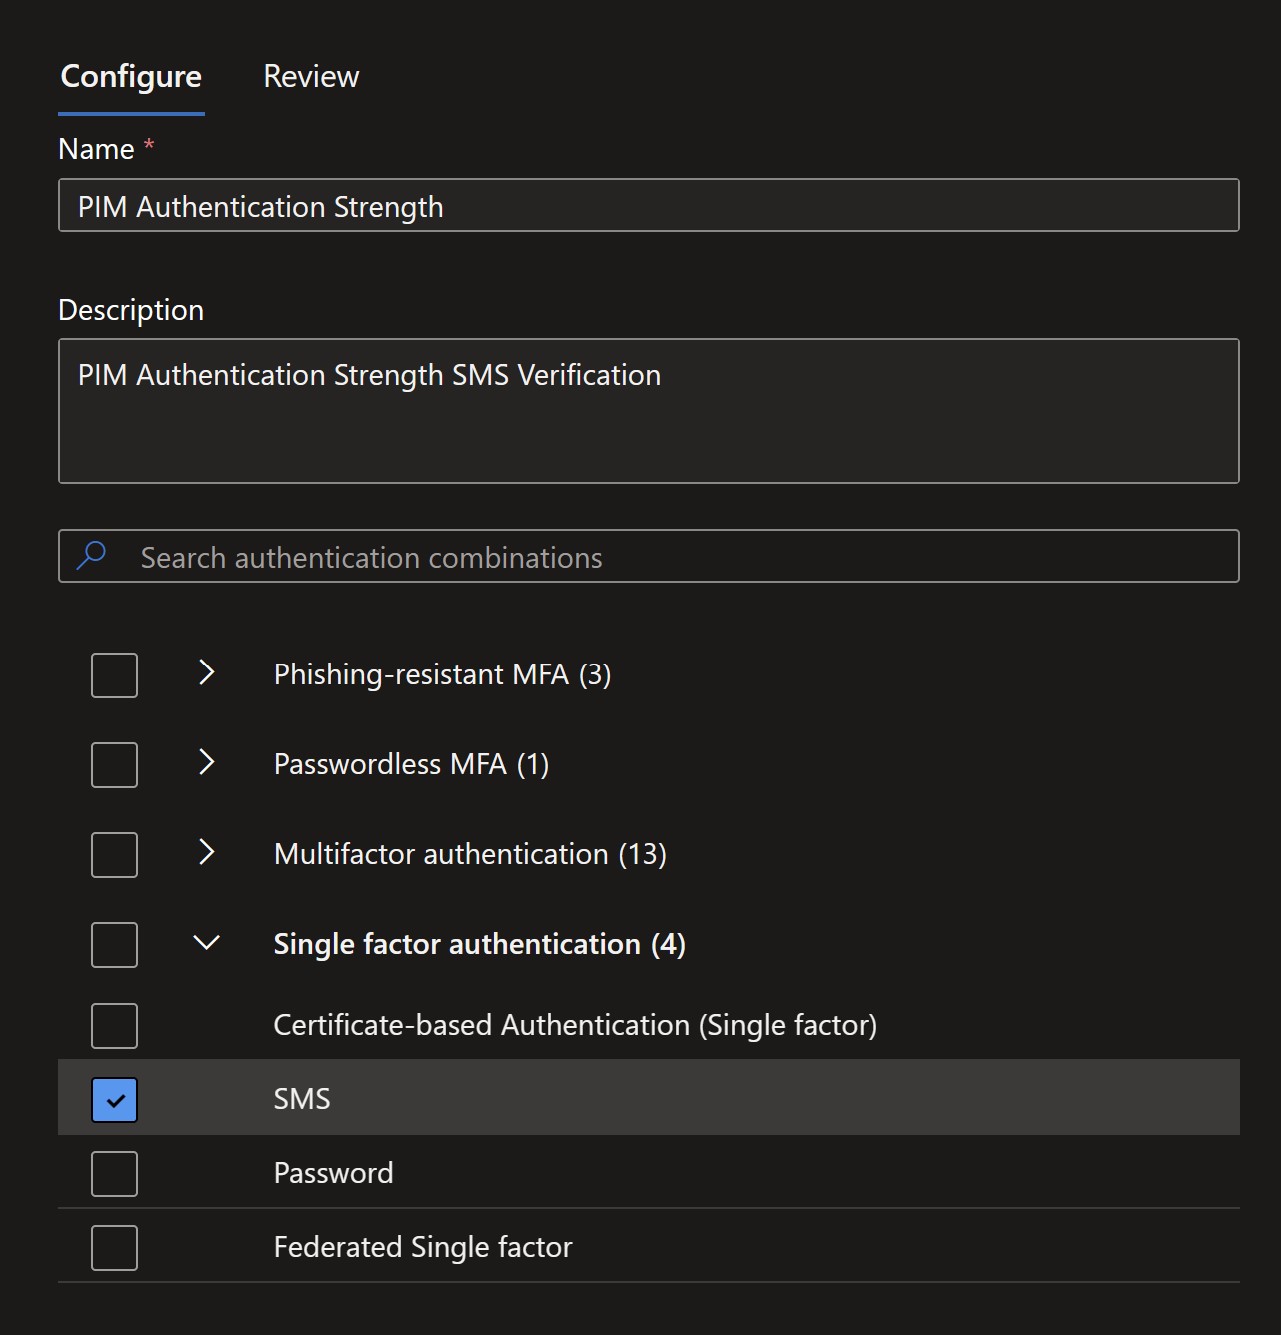Image resolution: width=1281 pixels, height=1335 pixels.
Task: Click the 'Phishing-resistant MFA (3)' label
Action: pyautogui.click(x=442, y=675)
